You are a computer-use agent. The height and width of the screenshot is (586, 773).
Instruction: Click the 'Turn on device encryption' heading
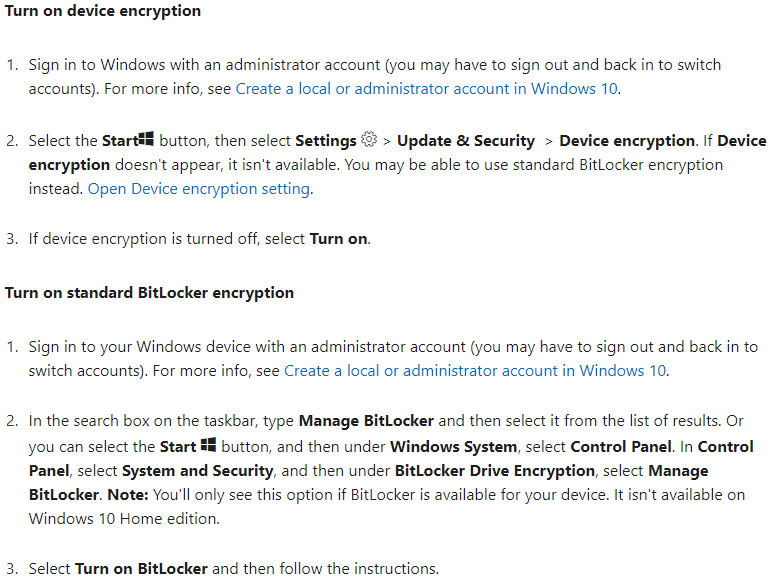pos(103,11)
